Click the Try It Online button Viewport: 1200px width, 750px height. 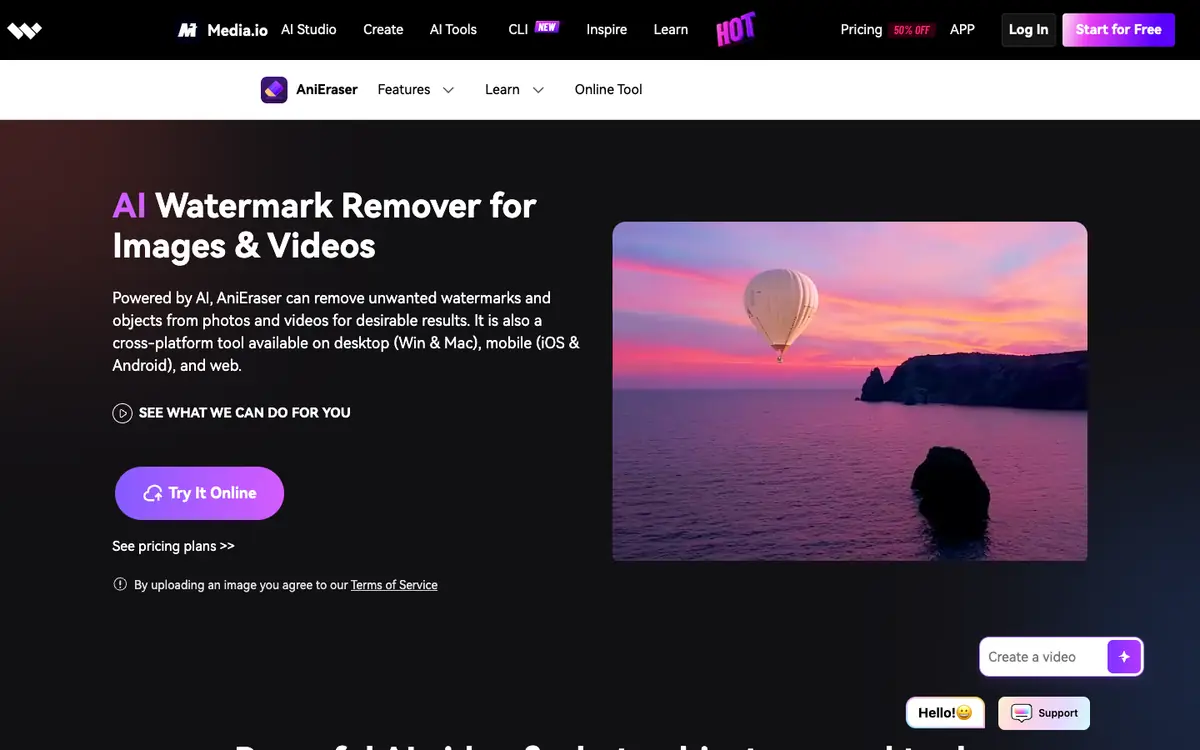coord(200,493)
